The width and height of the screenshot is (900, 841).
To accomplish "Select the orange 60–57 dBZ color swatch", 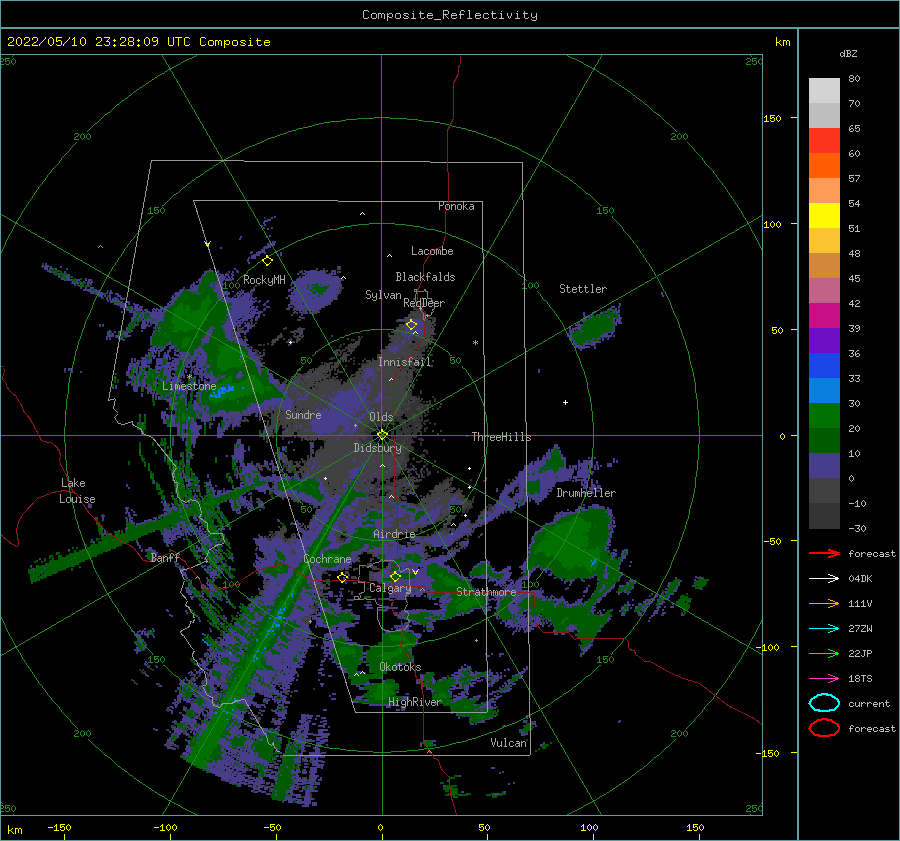I will [x=824, y=166].
